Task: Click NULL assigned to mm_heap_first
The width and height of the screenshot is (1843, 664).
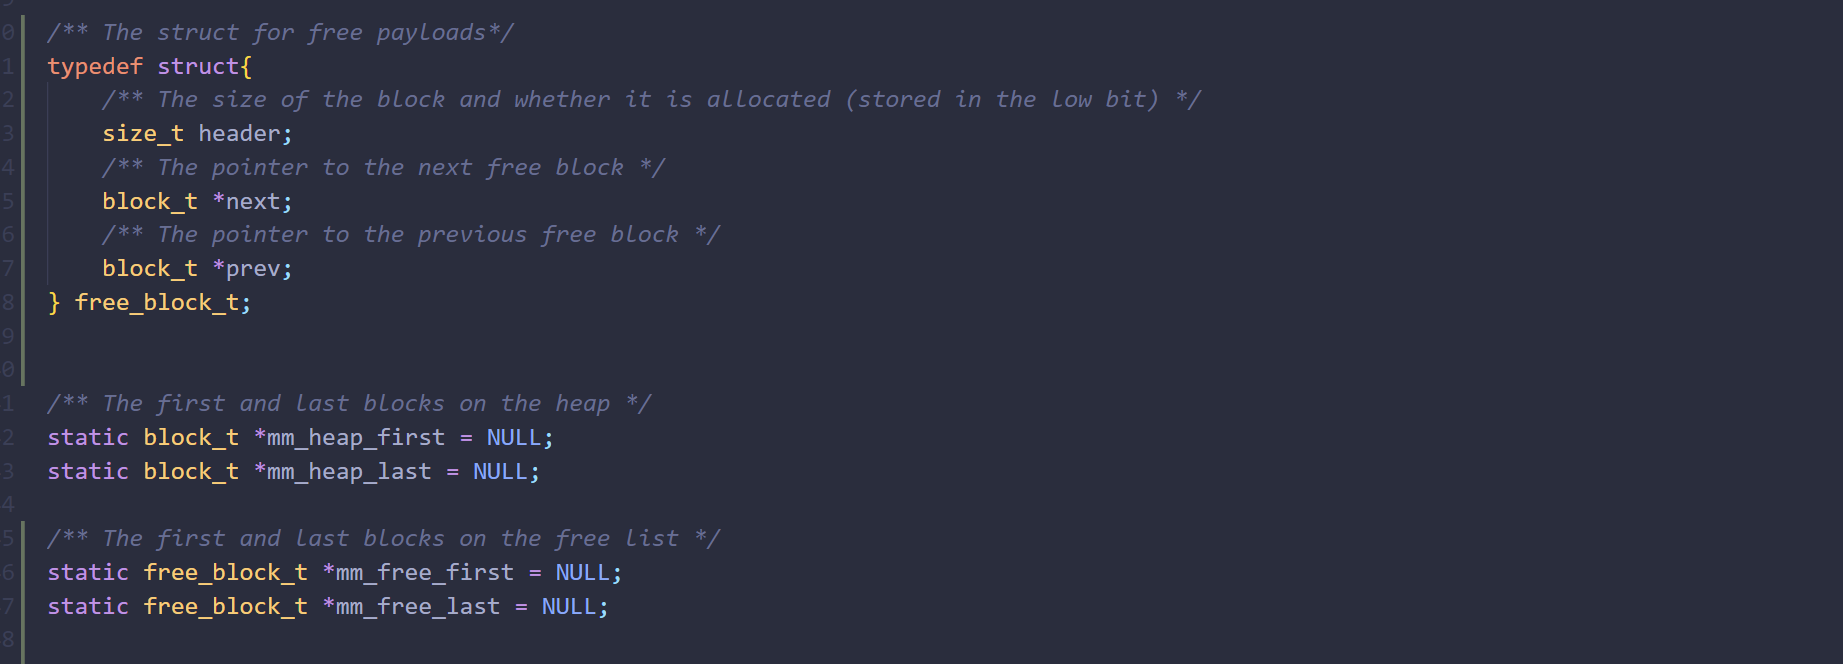Action: click(x=513, y=438)
